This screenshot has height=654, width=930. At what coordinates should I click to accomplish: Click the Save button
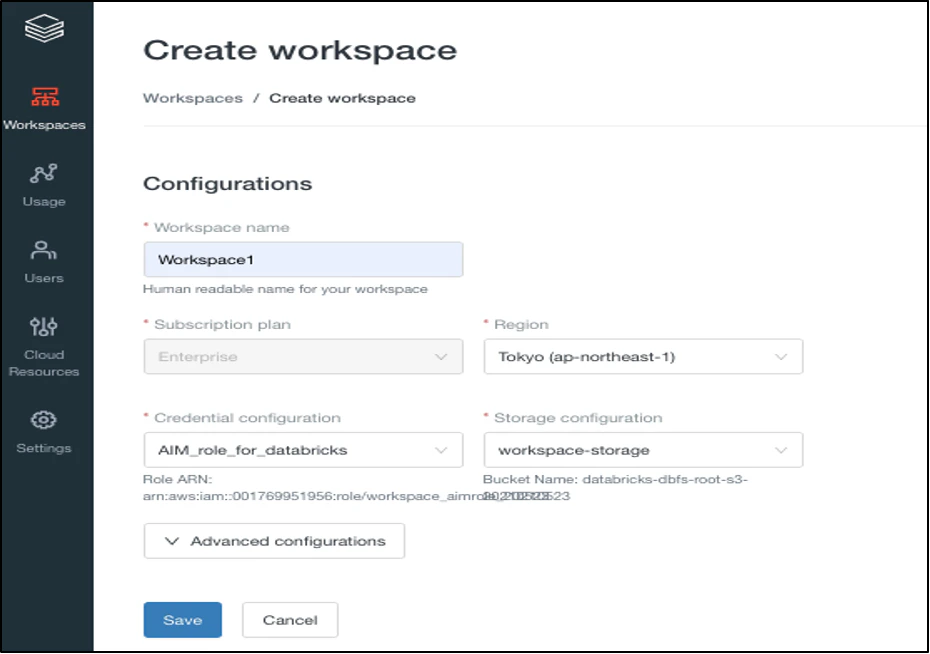pos(183,620)
